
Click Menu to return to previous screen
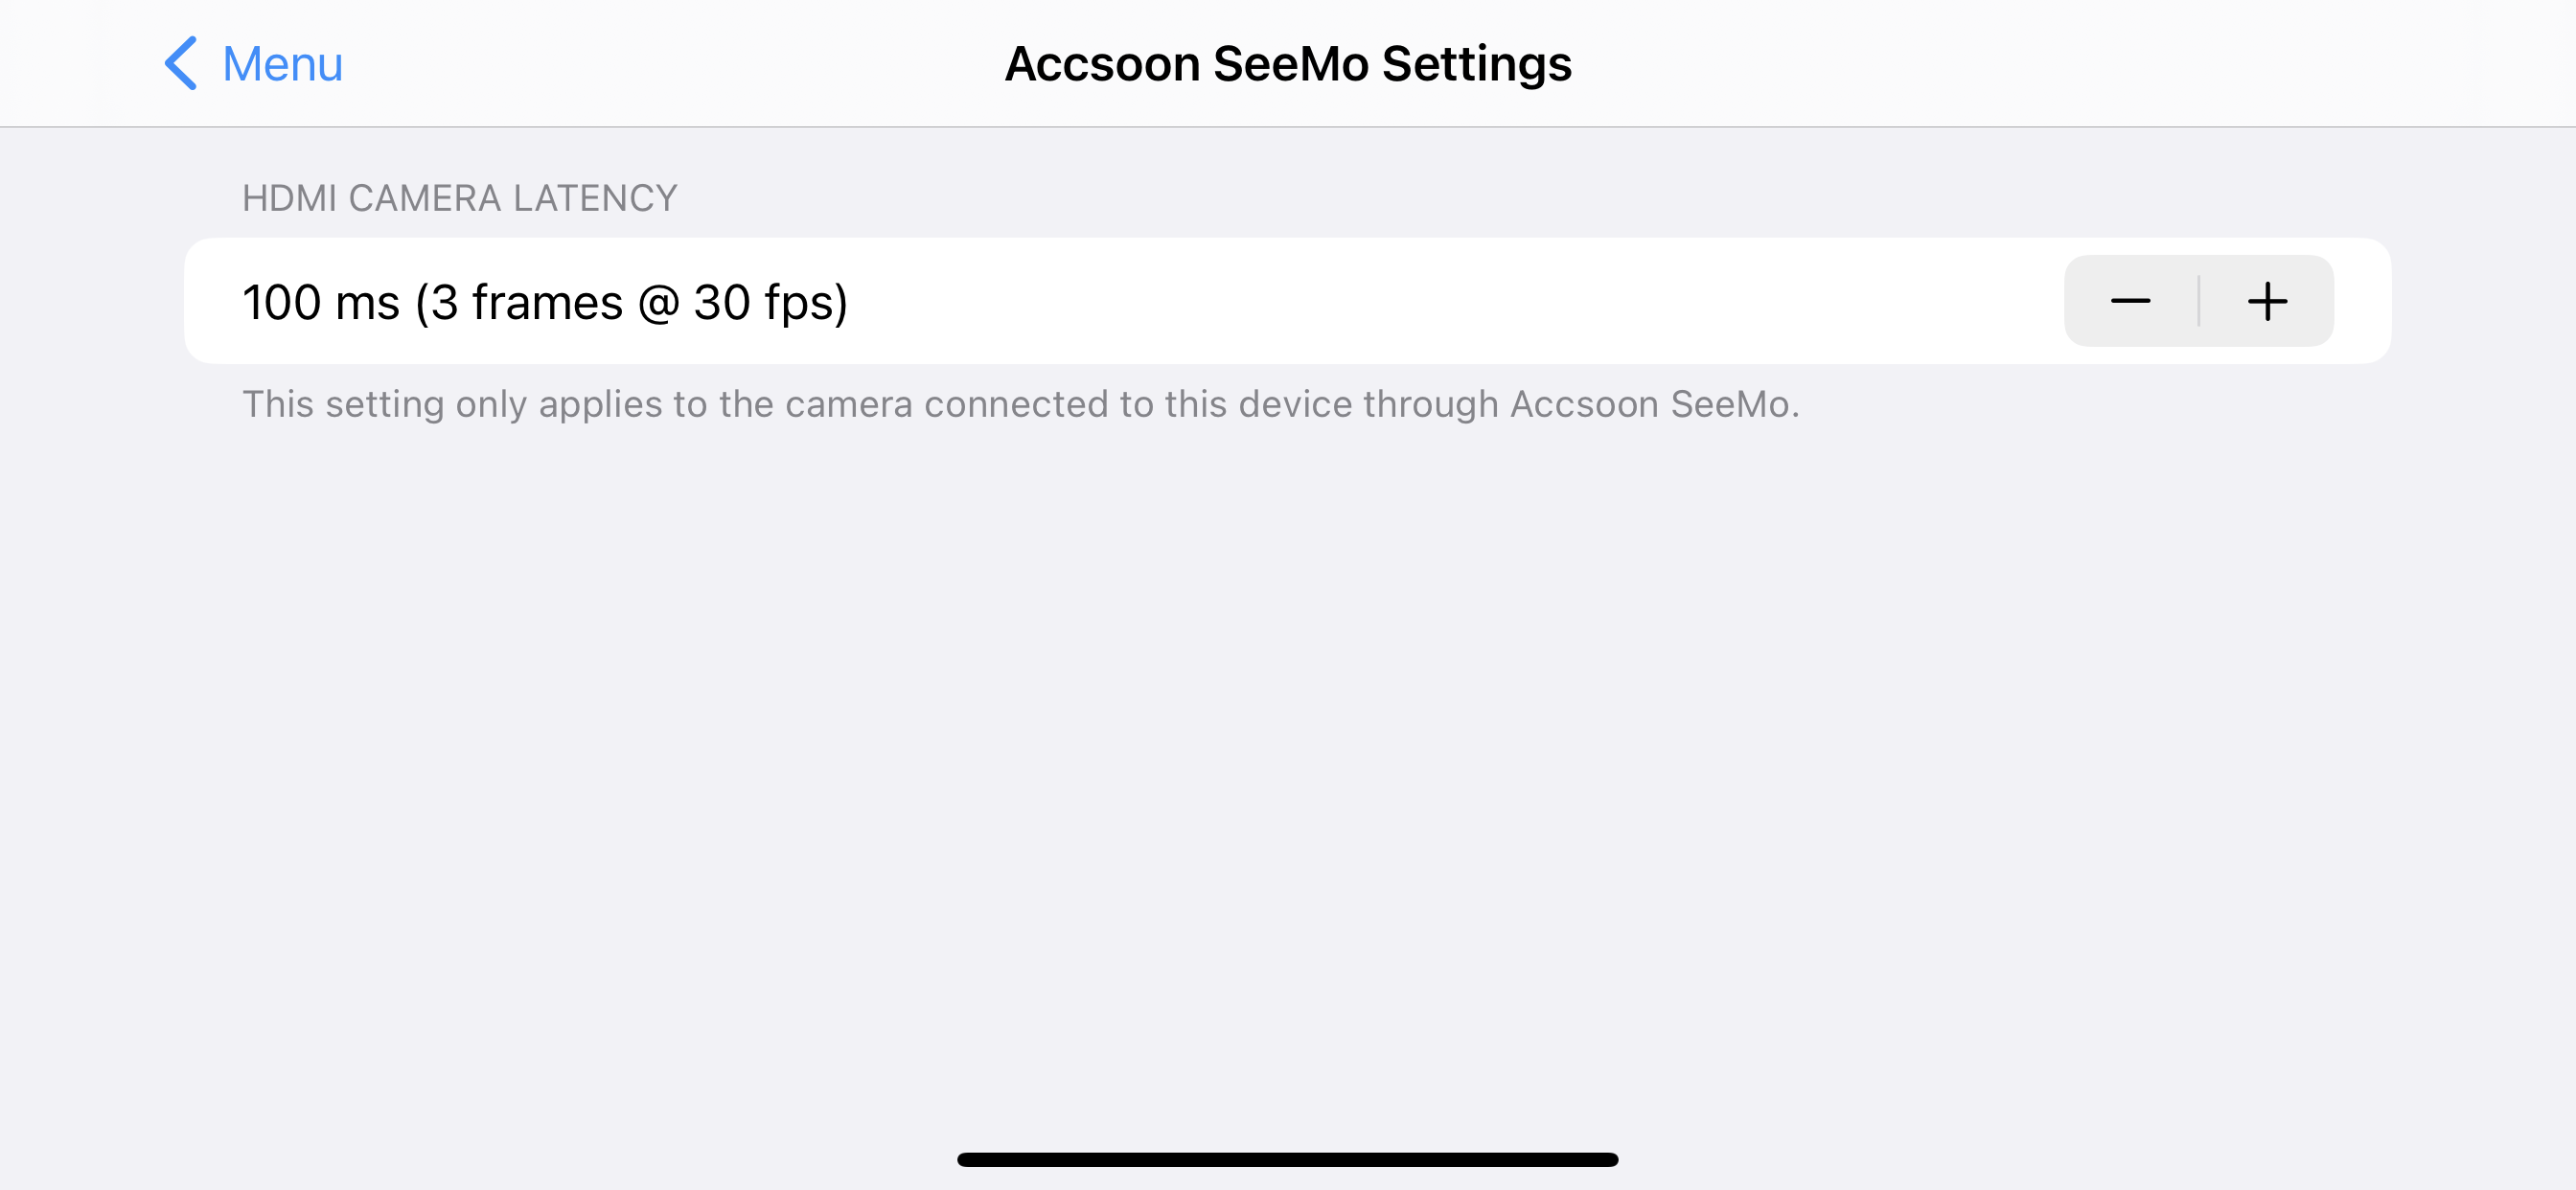(x=253, y=62)
